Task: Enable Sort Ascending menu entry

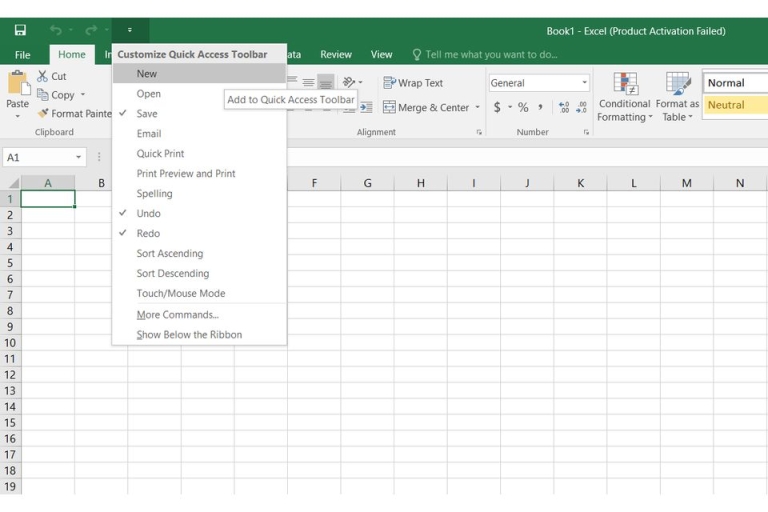Action: point(199,254)
